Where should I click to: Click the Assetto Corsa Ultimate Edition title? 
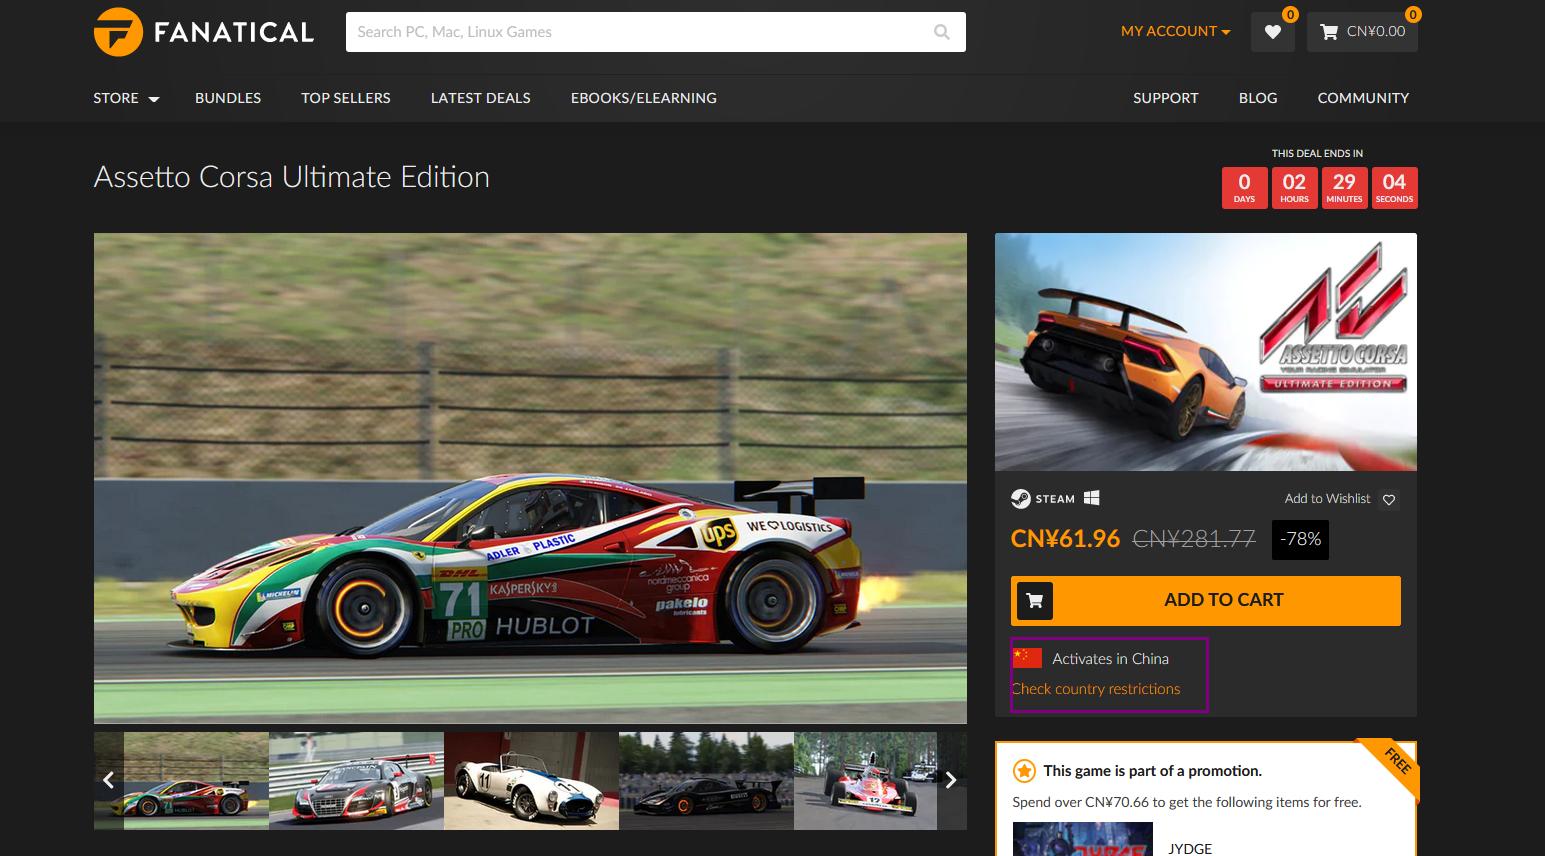click(292, 177)
